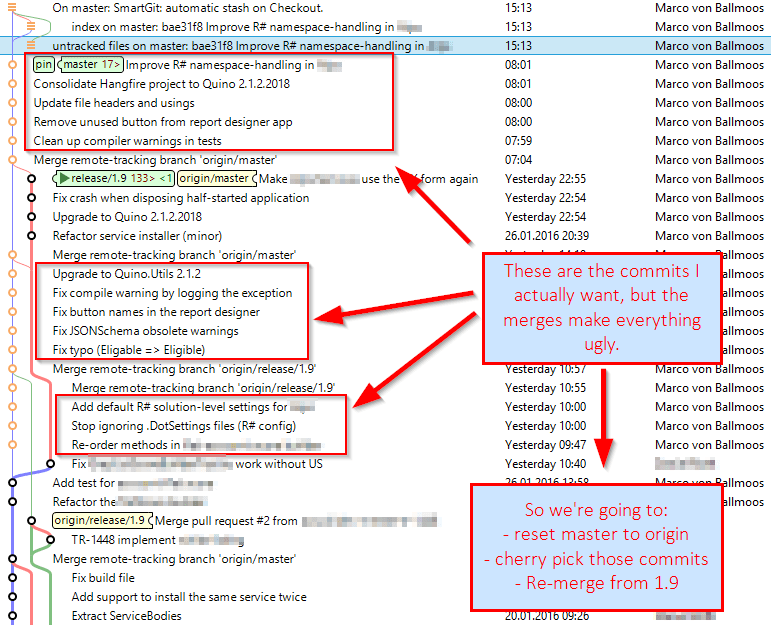
Task: Select 'index on master: bae31f8' stash row
Action: [x=386, y=27]
